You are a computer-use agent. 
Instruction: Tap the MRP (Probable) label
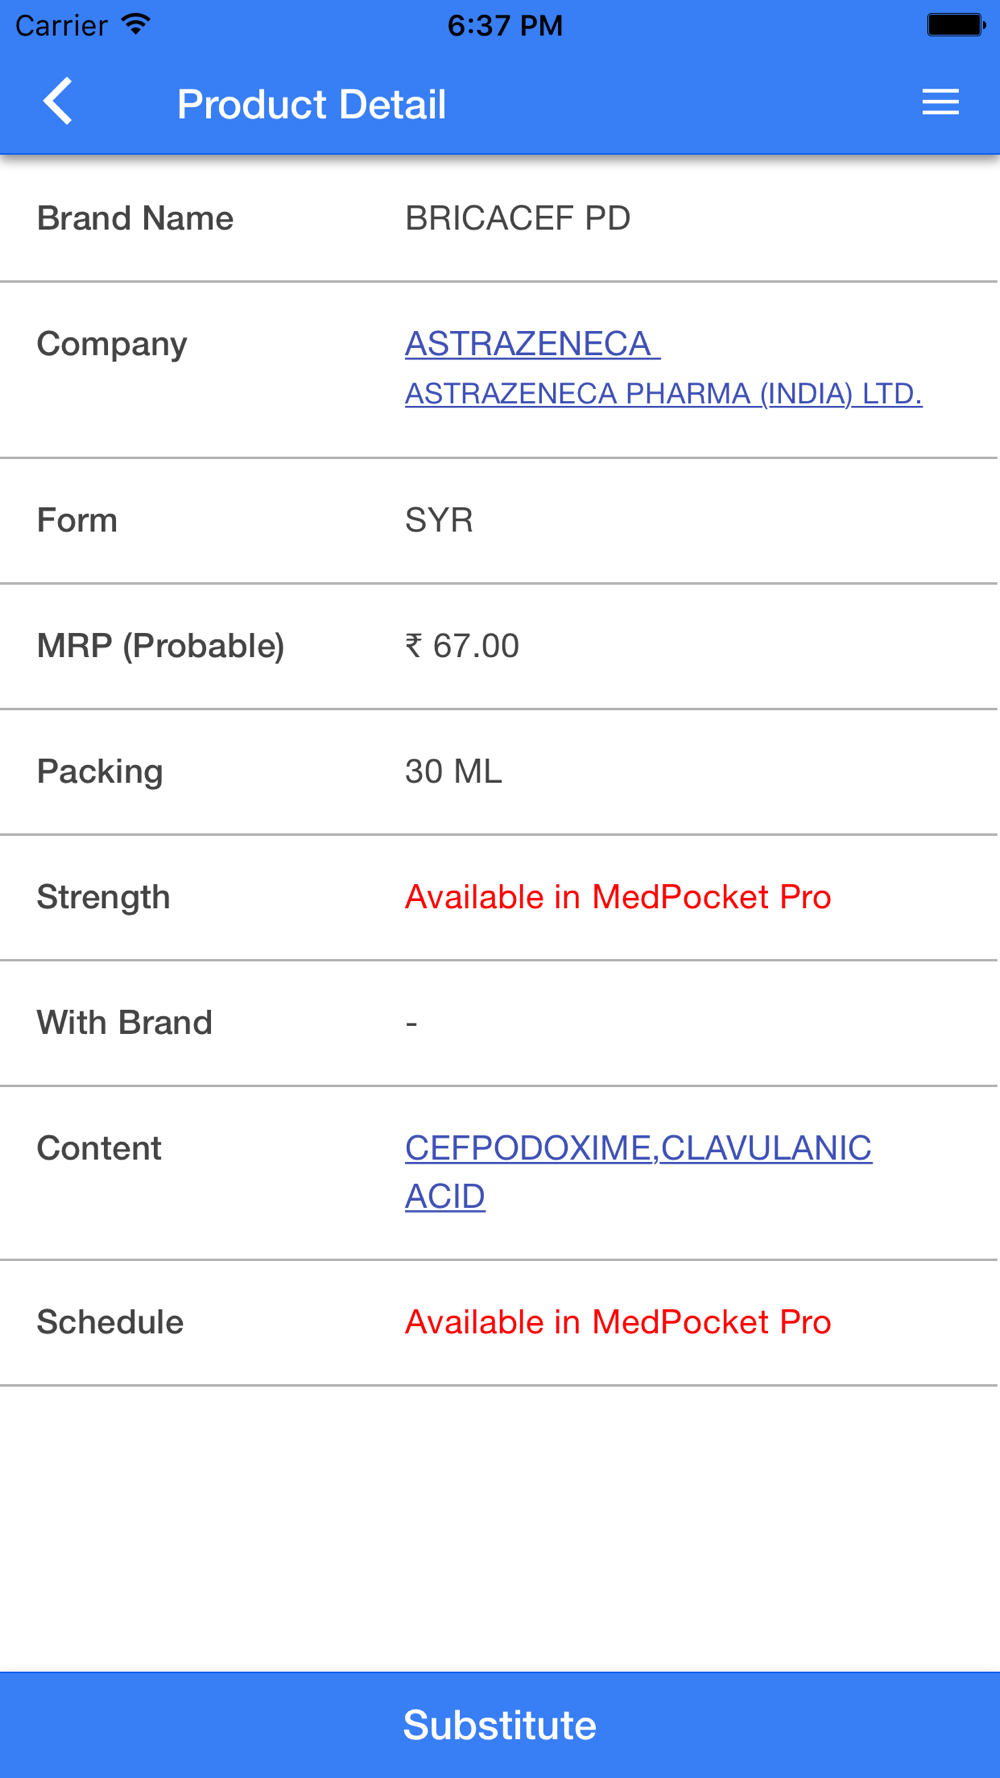click(x=160, y=646)
